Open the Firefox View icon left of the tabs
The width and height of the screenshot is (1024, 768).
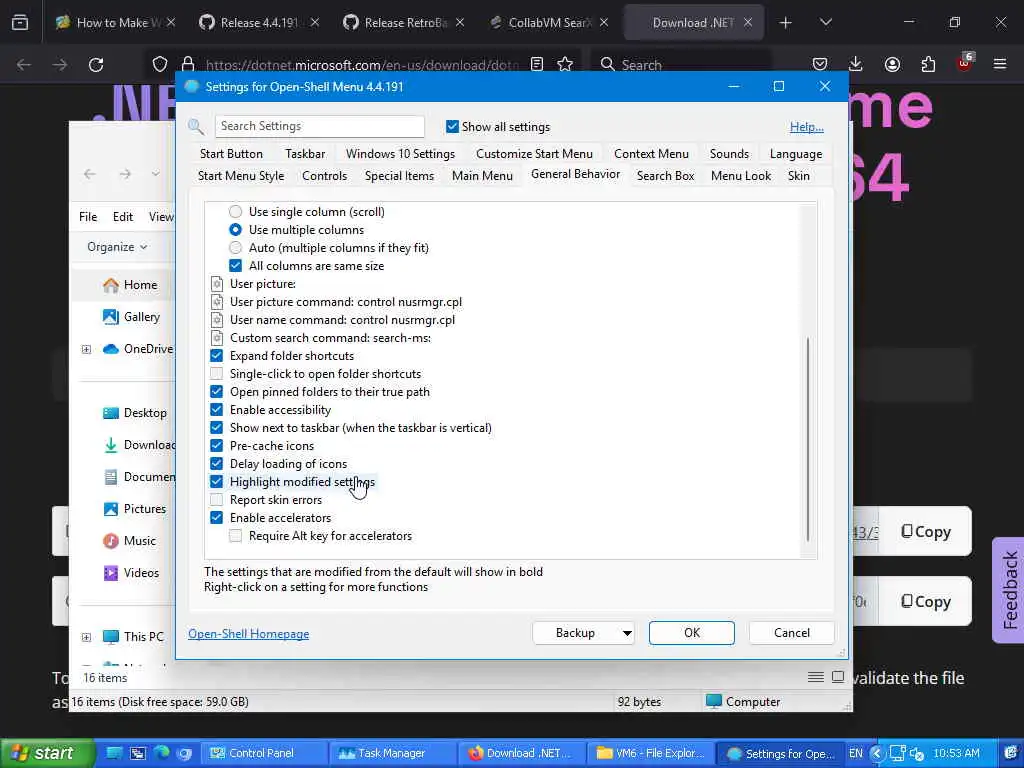point(20,22)
